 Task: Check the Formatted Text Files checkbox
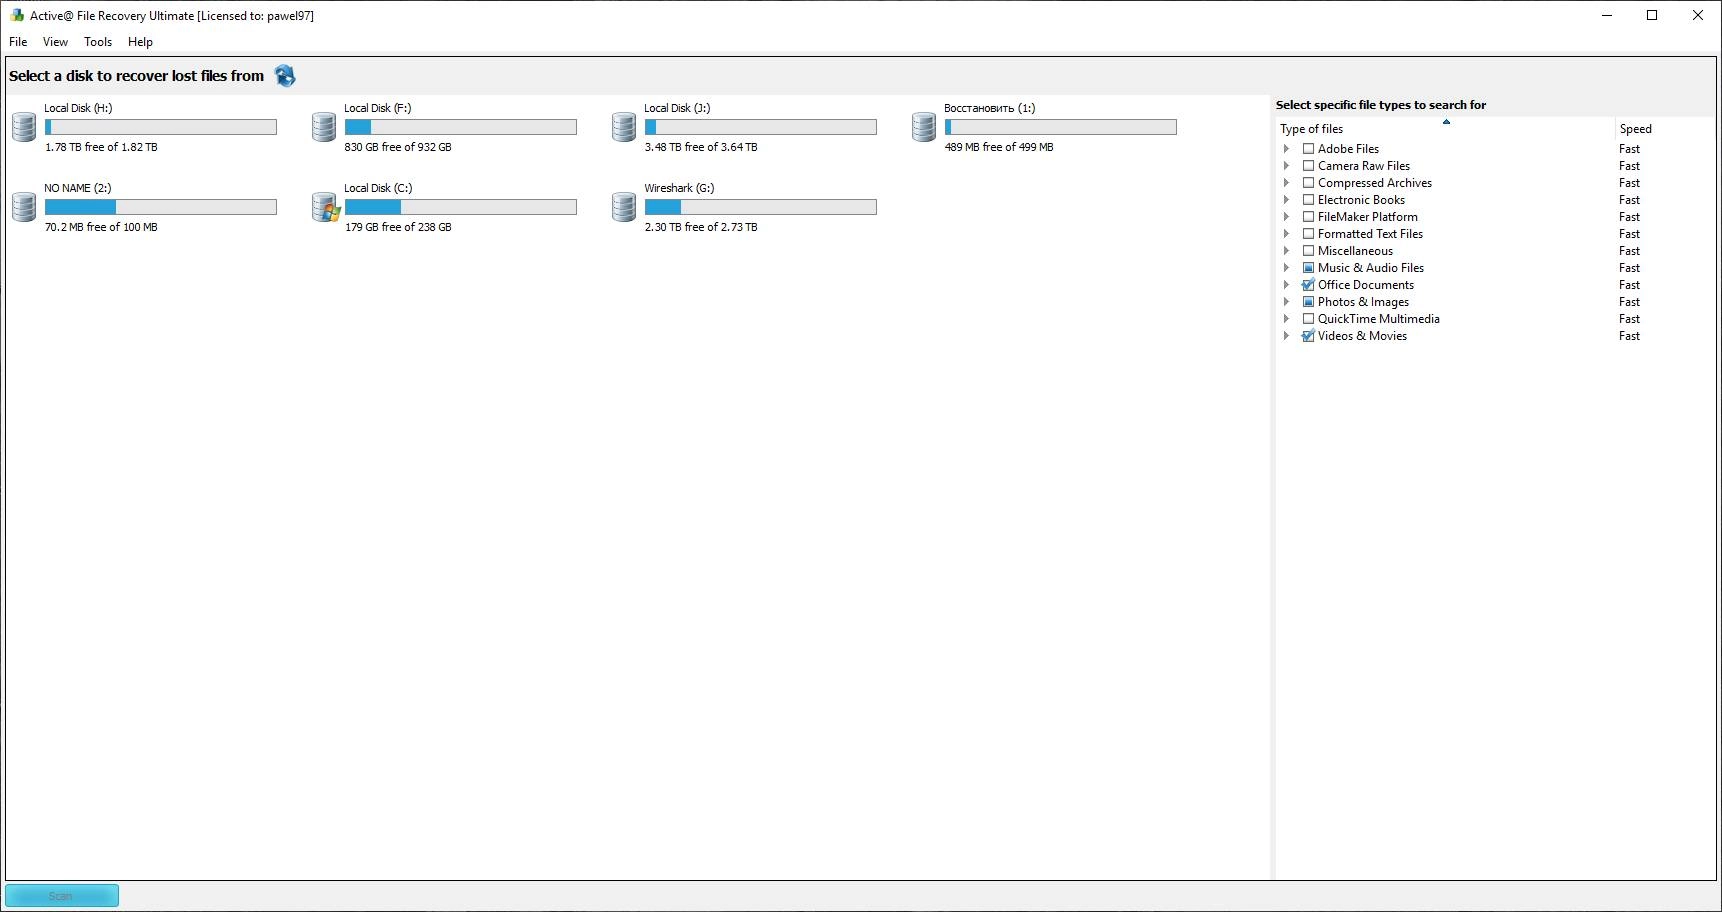click(1308, 234)
